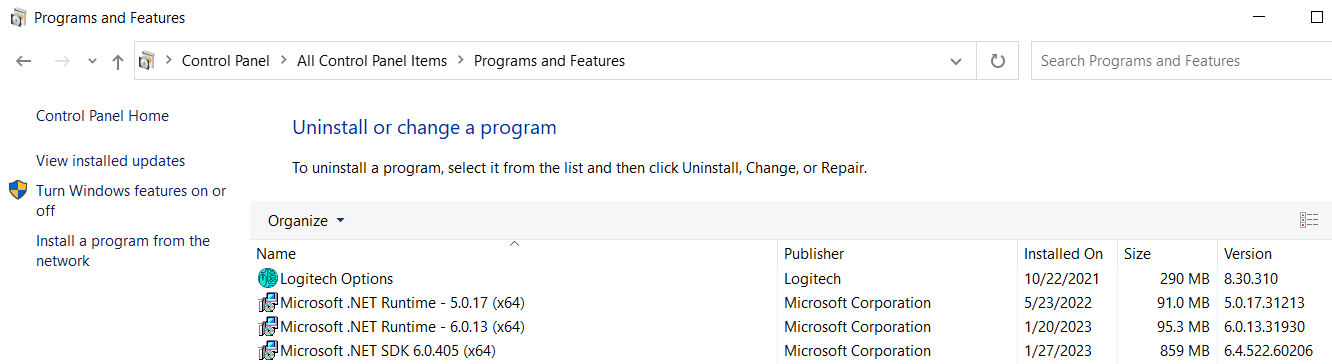Open View installed updates
Image resolution: width=1332 pixels, height=364 pixels.
click(x=110, y=161)
